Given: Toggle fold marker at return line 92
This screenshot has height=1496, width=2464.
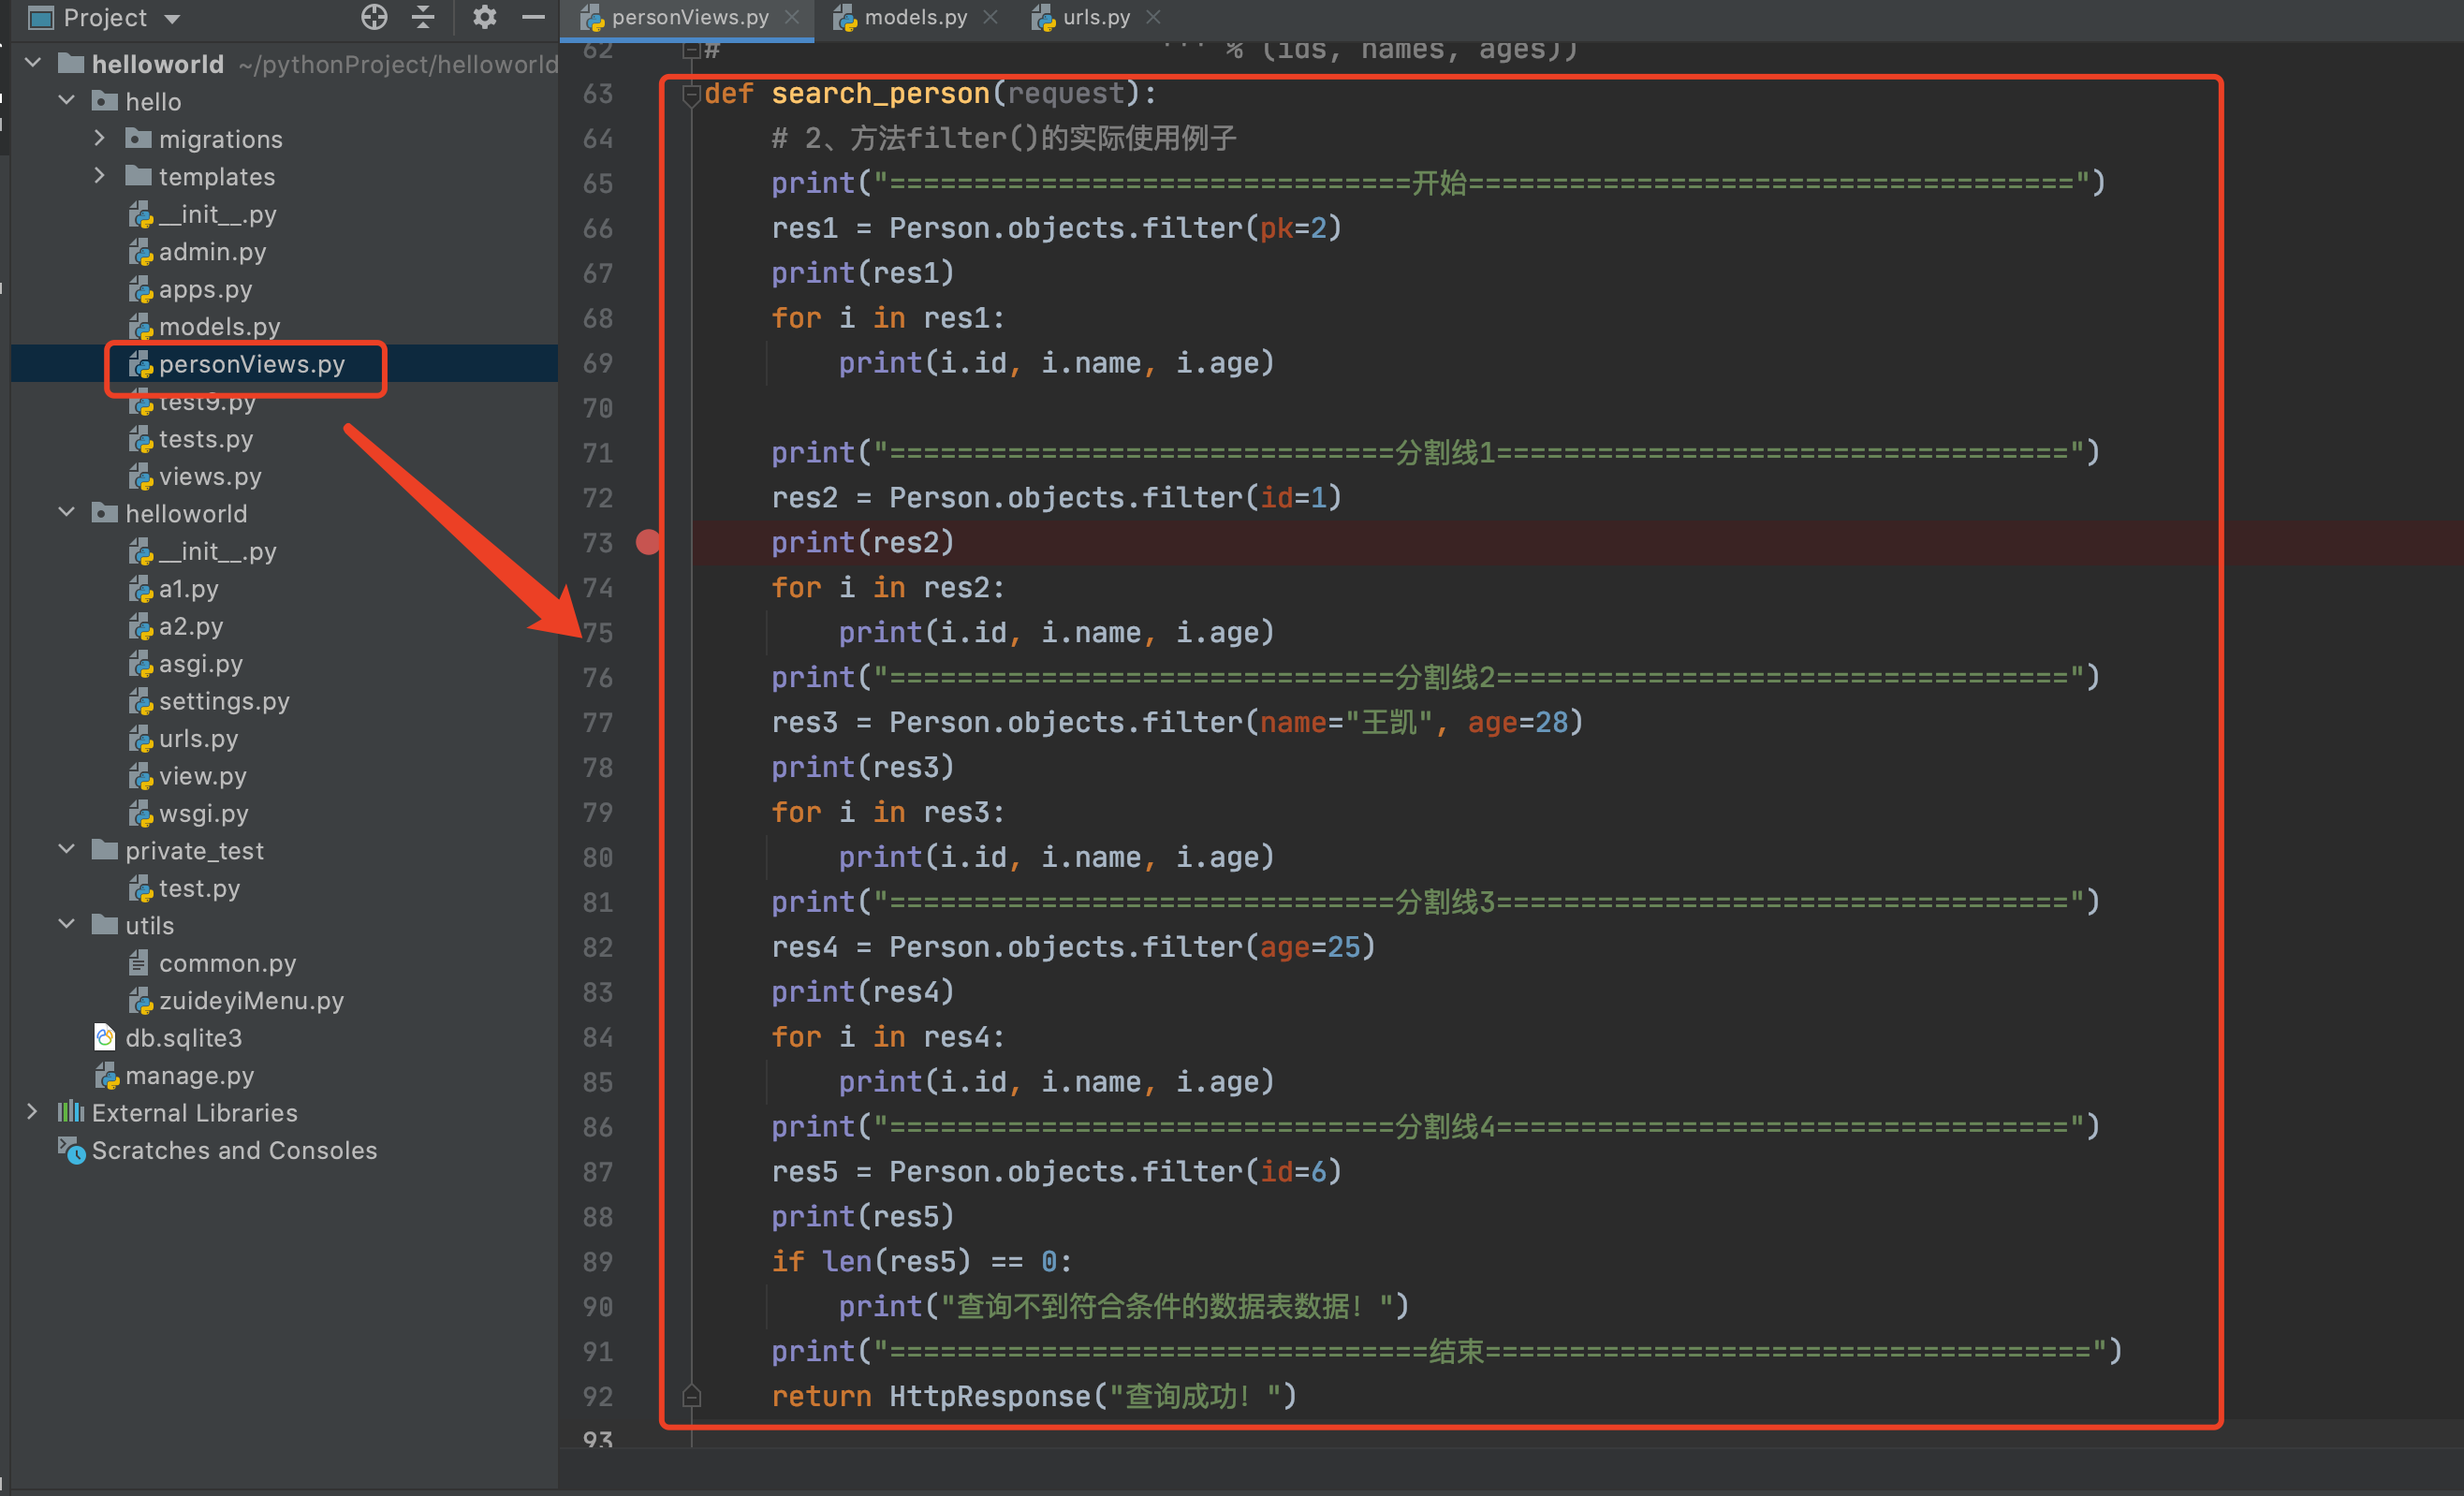Looking at the screenshot, I should 690,1396.
